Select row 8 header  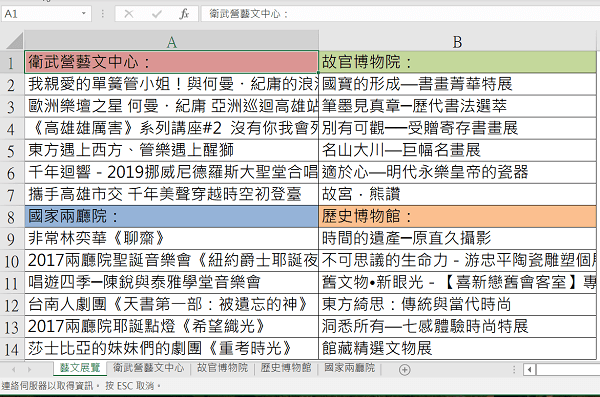12,217
